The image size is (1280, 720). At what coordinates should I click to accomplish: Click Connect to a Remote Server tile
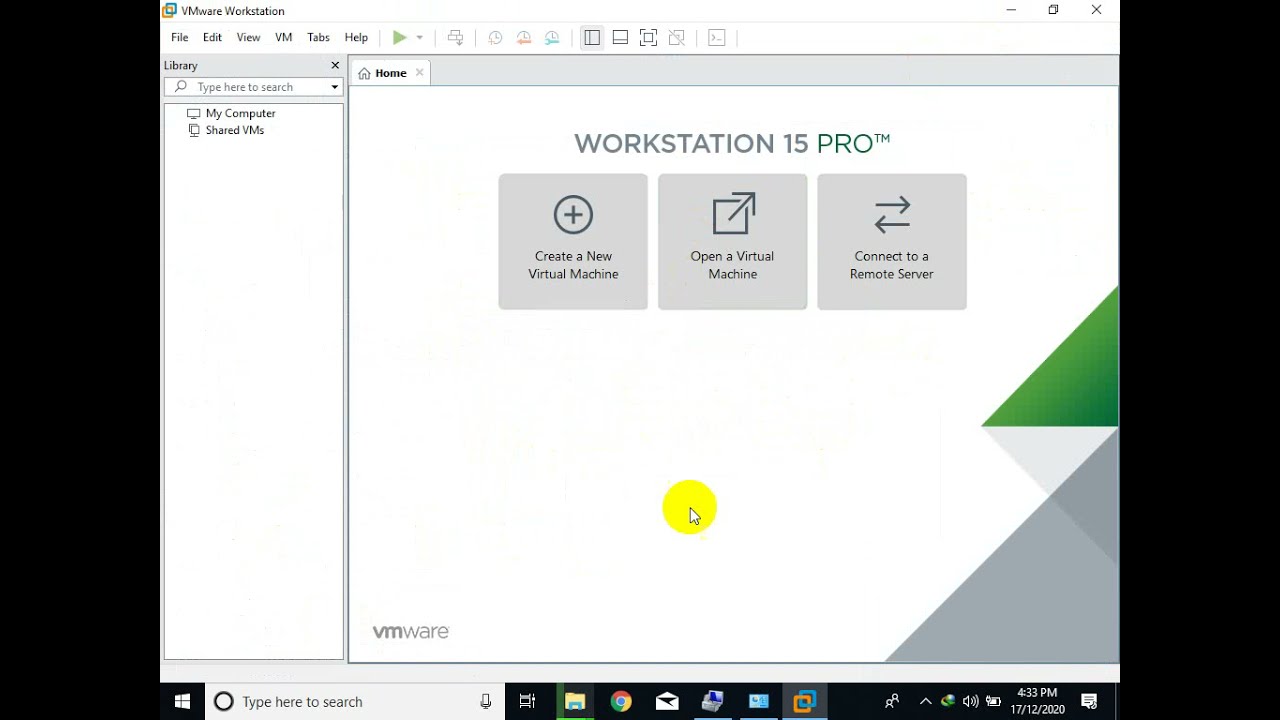point(892,242)
